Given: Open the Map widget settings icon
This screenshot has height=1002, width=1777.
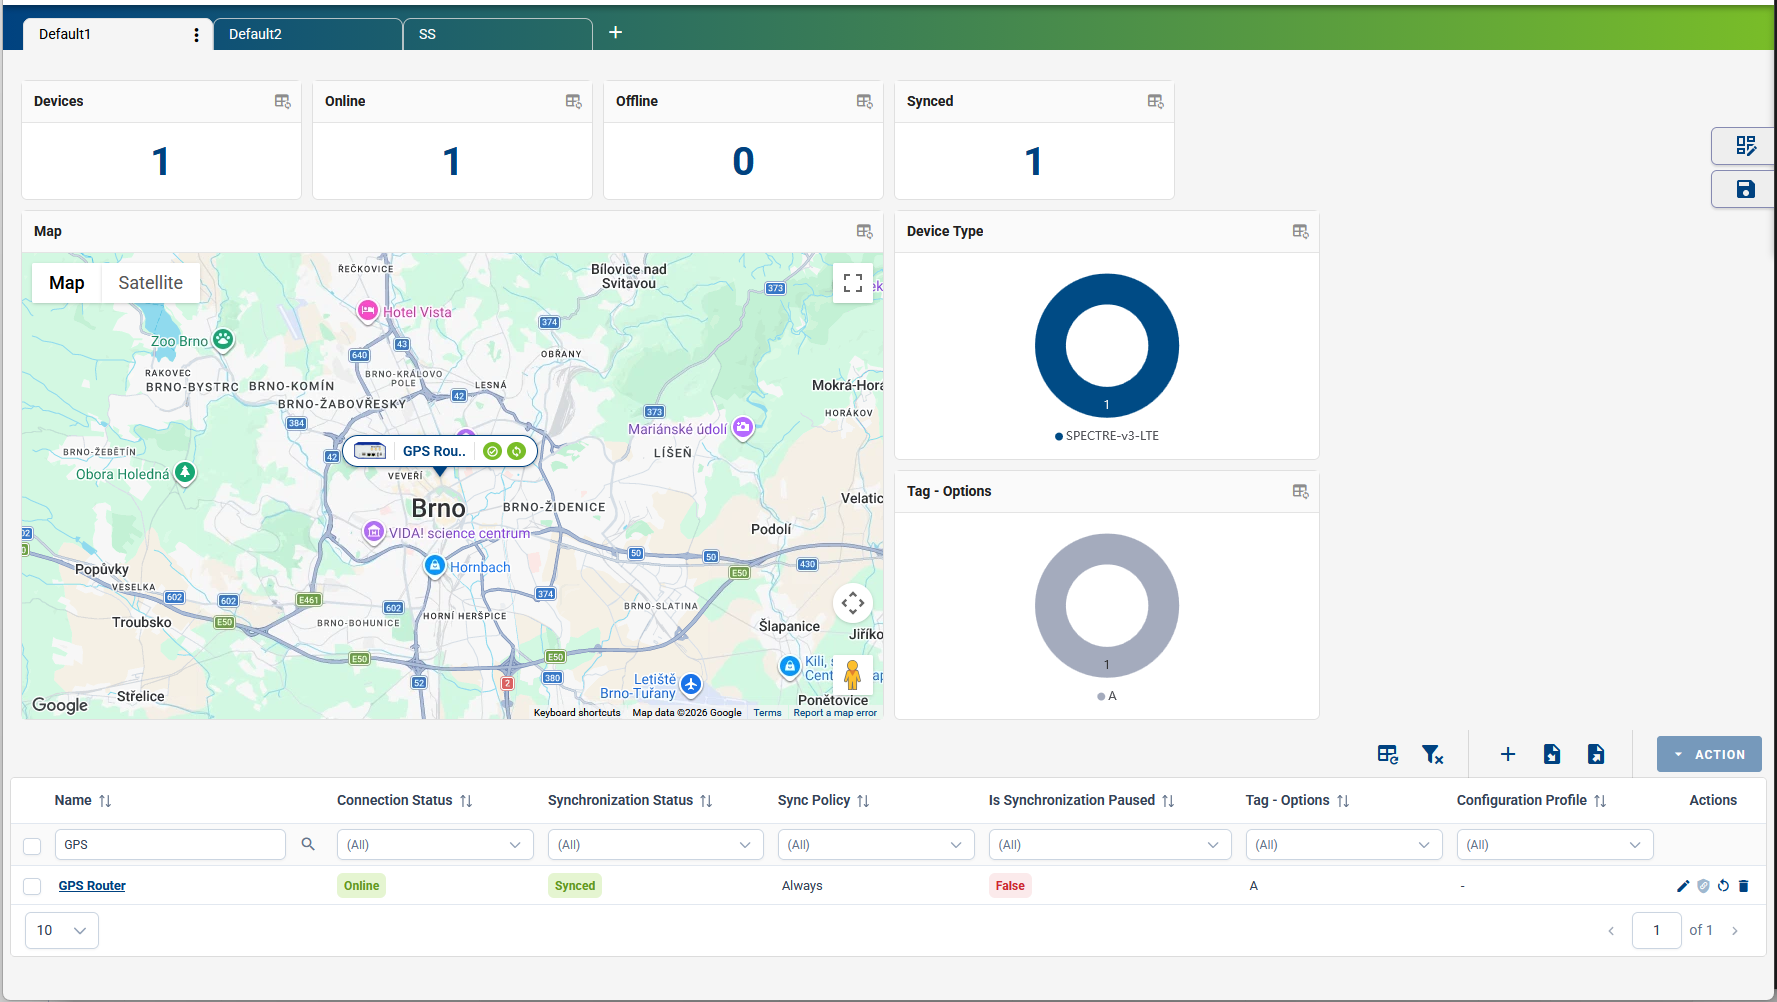Looking at the screenshot, I should (865, 231).
